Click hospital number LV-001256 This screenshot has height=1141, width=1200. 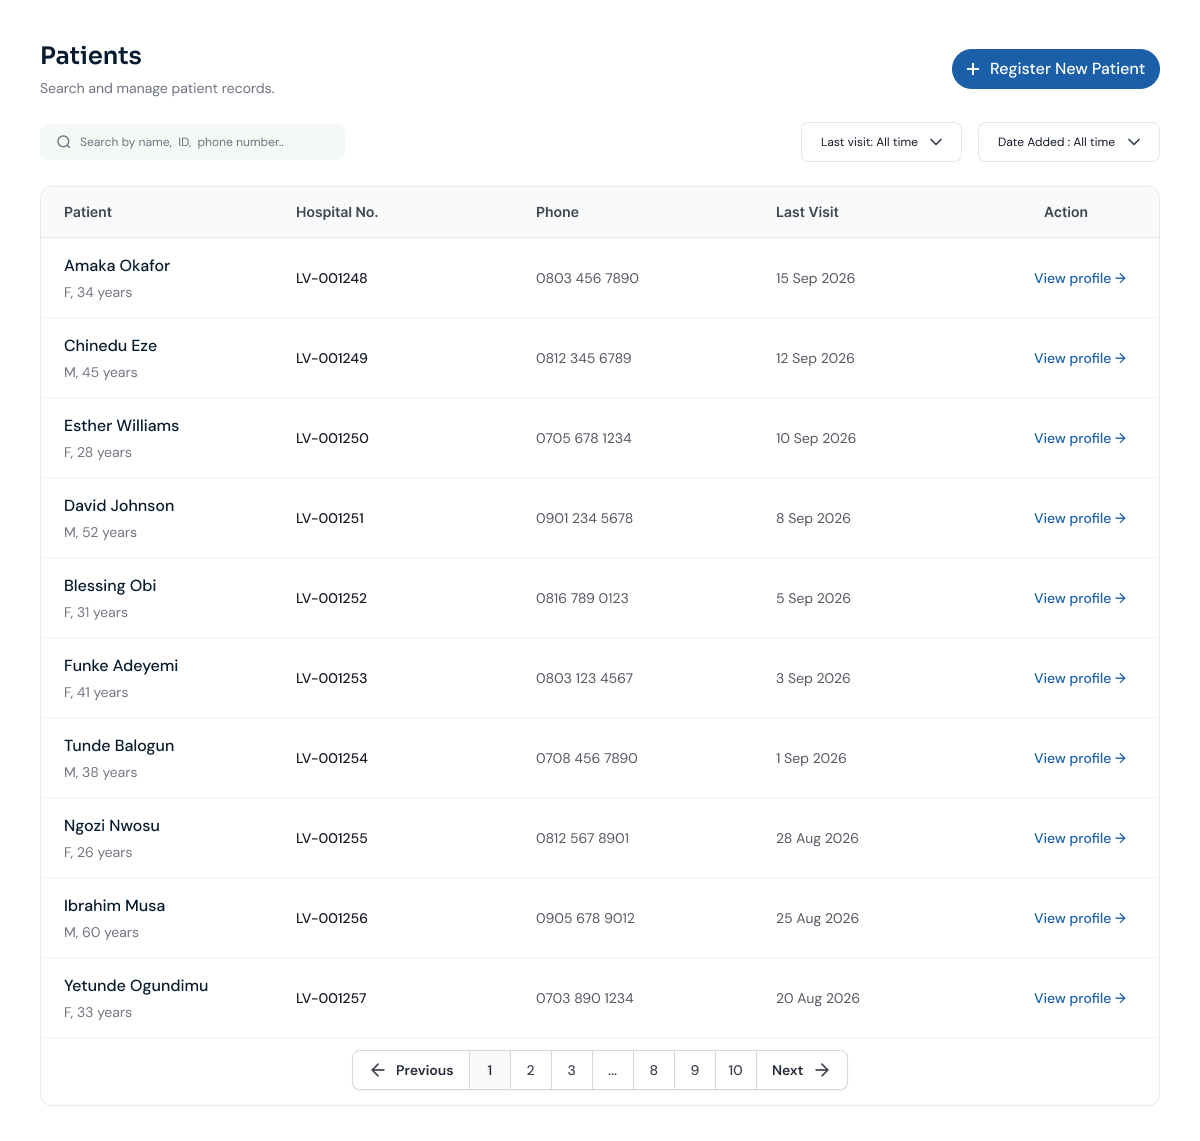[x=332, y=918]
